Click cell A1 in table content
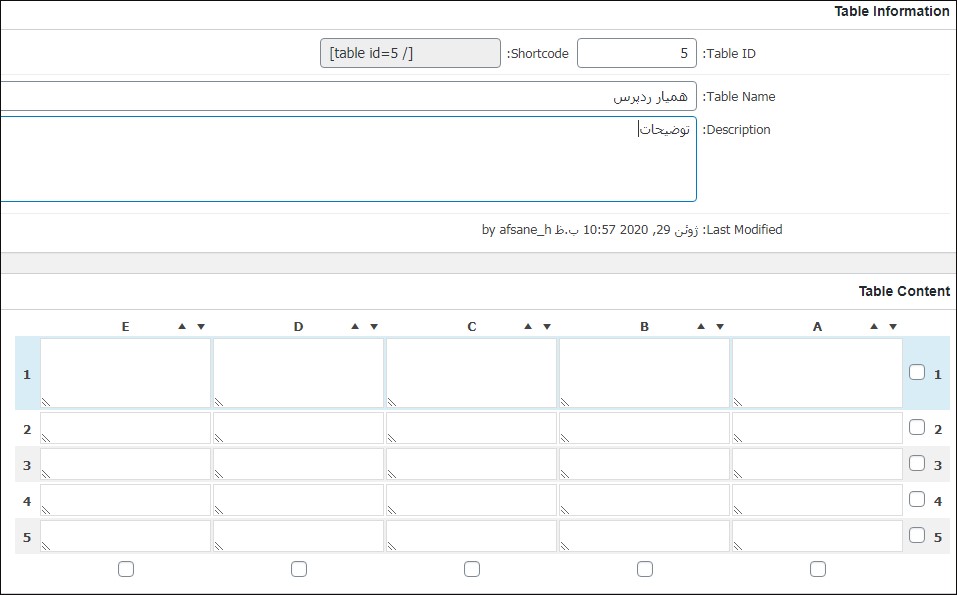 click(817, 373)
